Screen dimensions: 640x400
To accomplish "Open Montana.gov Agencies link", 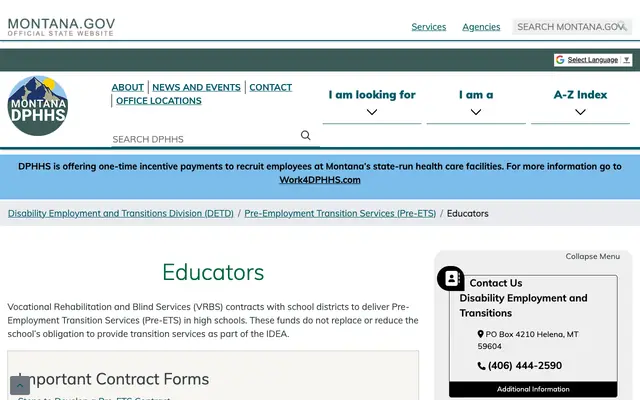I will [x=481, y=27].
